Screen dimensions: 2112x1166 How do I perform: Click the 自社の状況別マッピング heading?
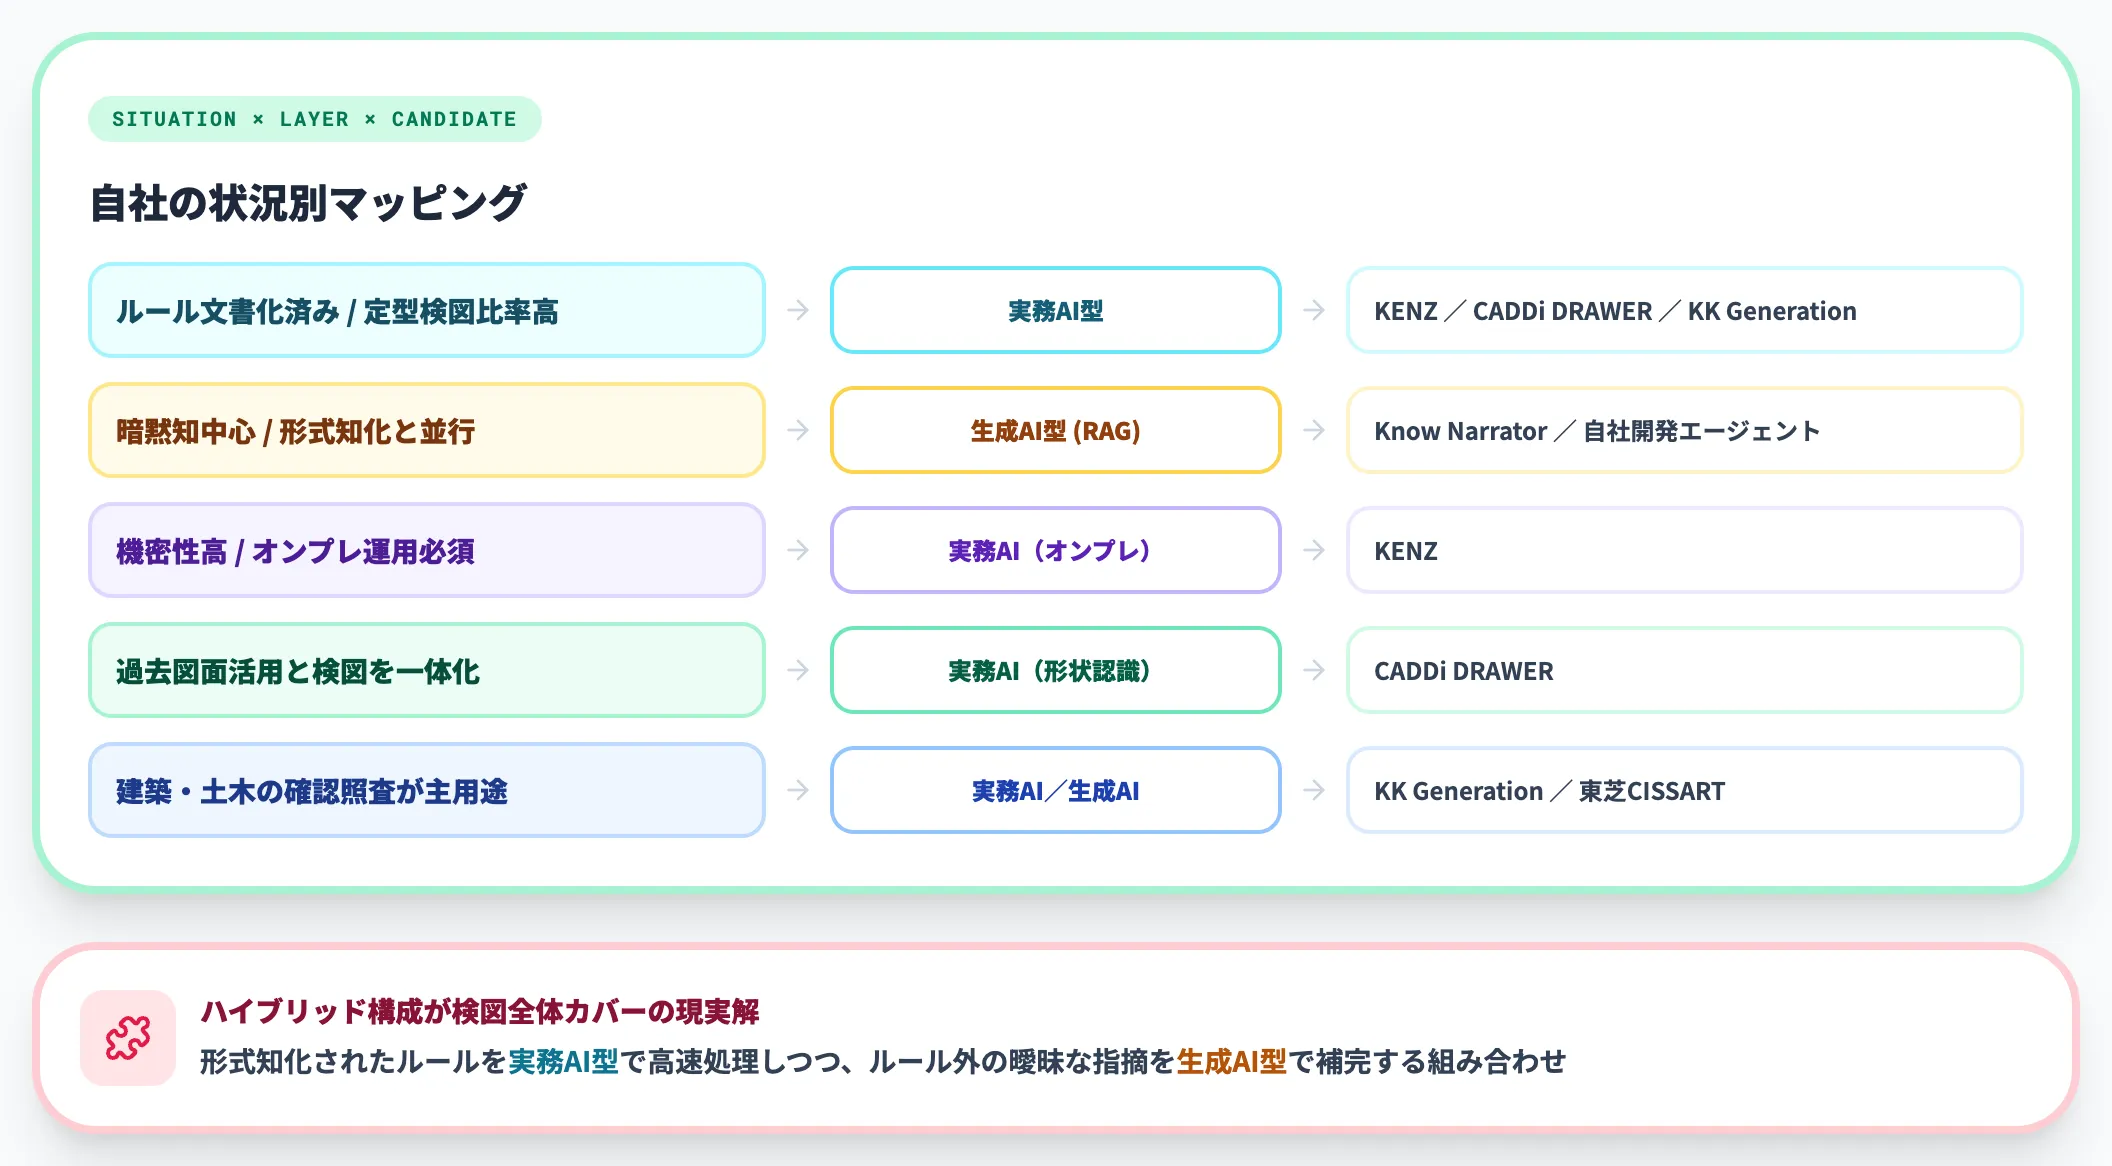308,203
